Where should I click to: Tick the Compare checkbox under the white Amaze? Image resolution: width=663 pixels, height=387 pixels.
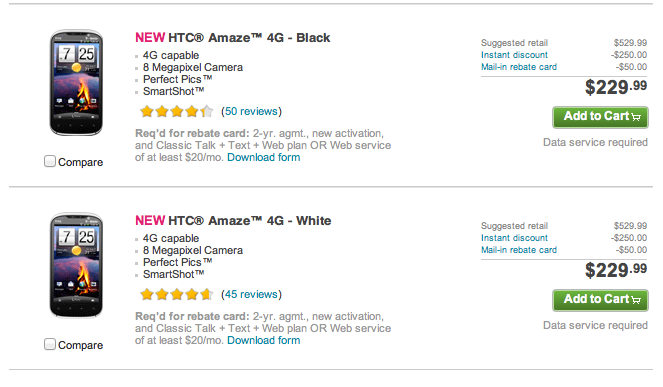tap(50, 344)
